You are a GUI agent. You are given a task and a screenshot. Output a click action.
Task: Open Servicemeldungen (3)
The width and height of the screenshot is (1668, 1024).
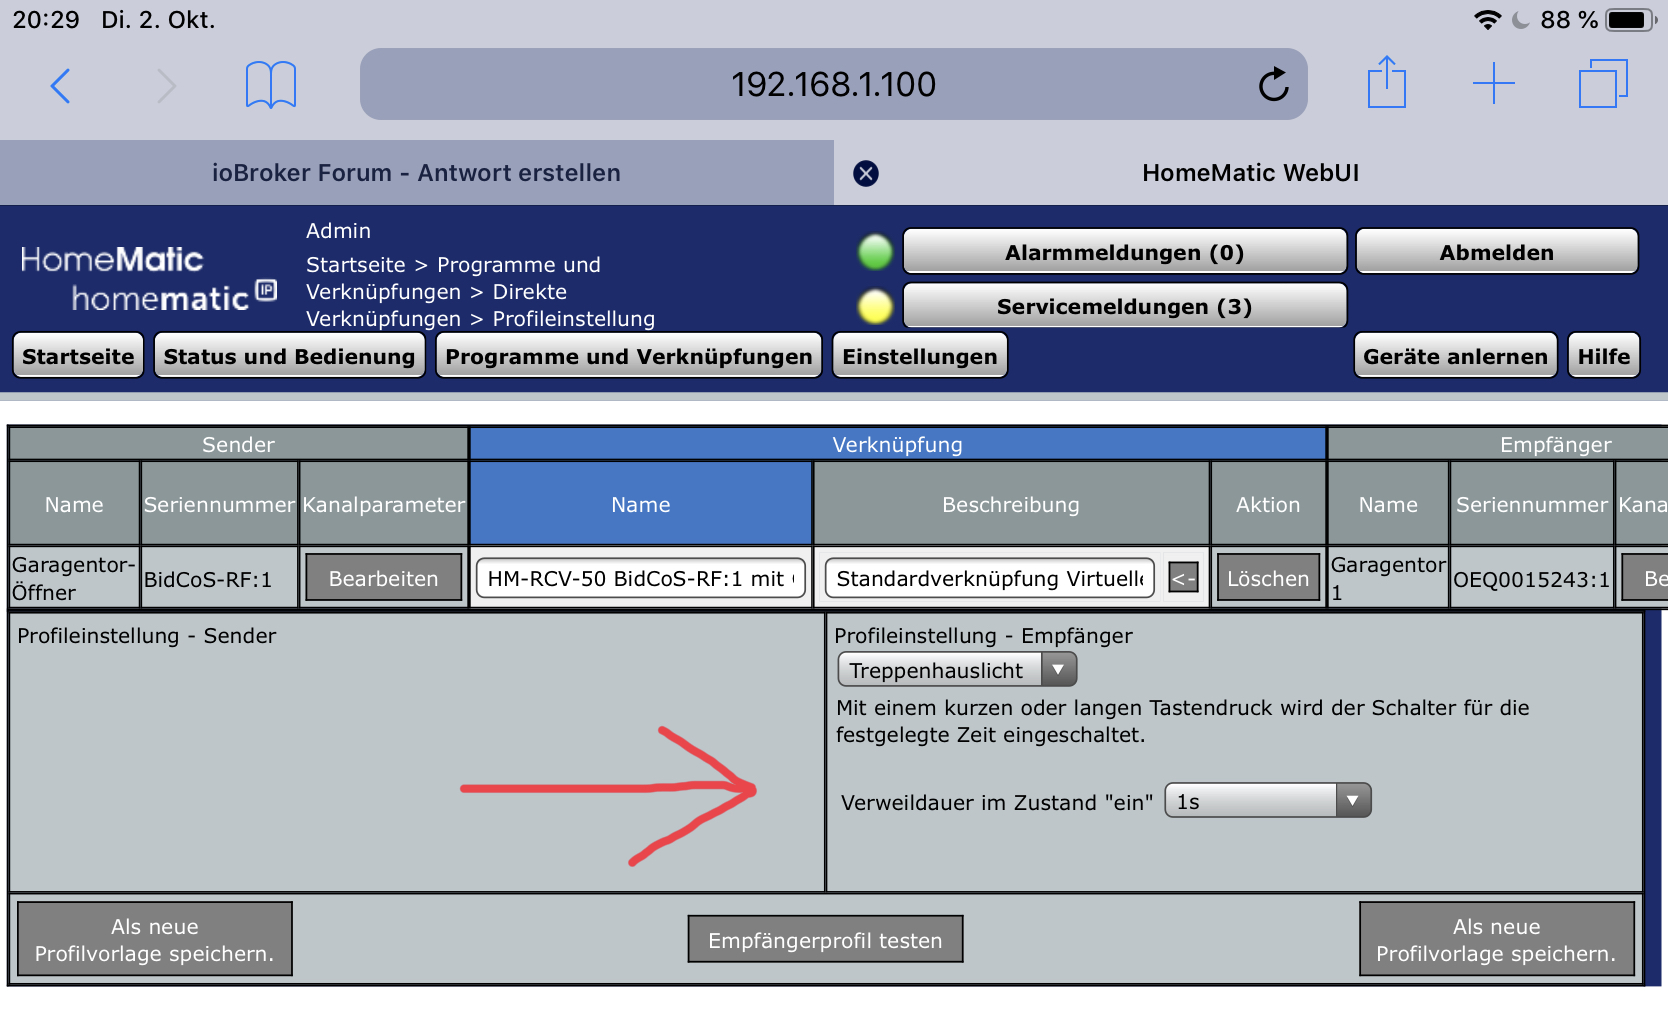point(1124,306)
